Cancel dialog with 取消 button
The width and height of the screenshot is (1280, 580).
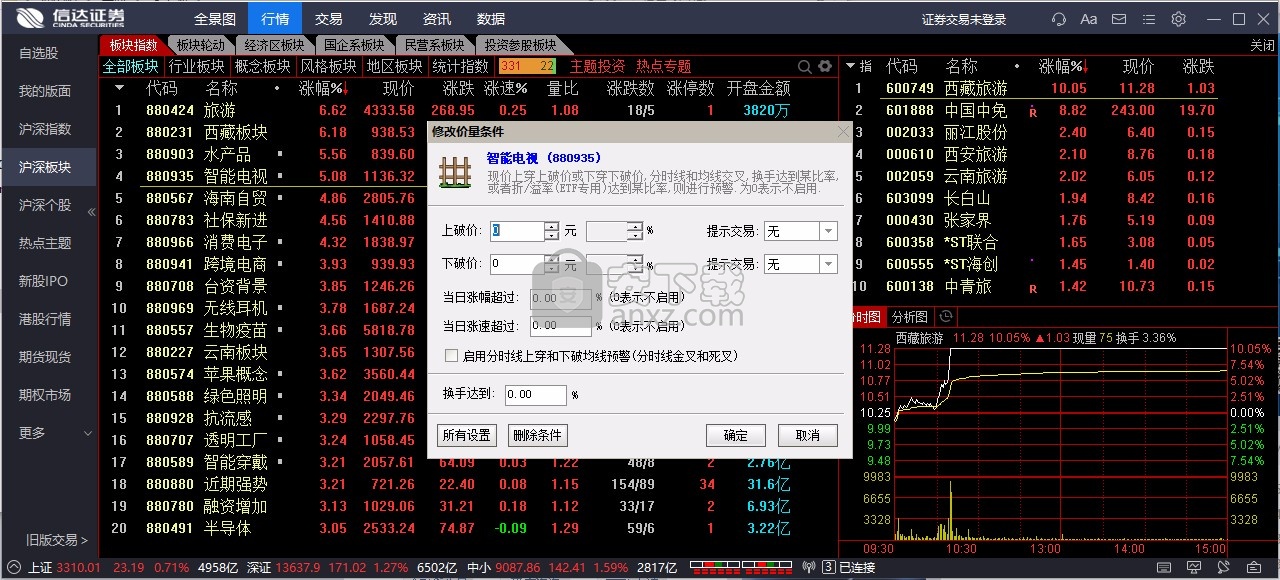pyautogui.click(x=807, y=435)
